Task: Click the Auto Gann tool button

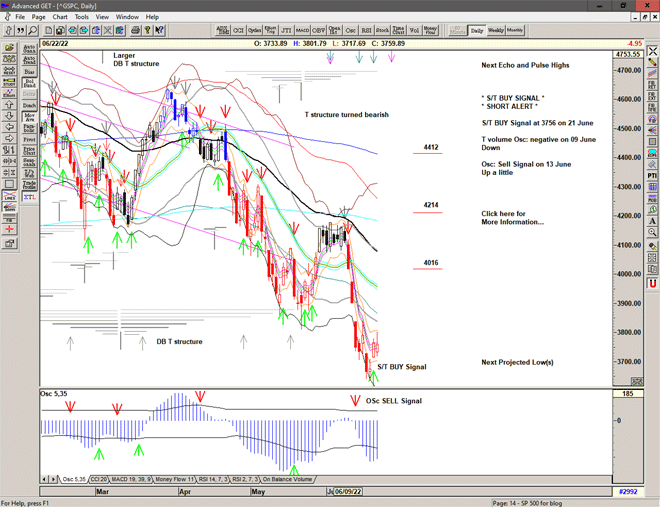Action: [x=29, y=46]
